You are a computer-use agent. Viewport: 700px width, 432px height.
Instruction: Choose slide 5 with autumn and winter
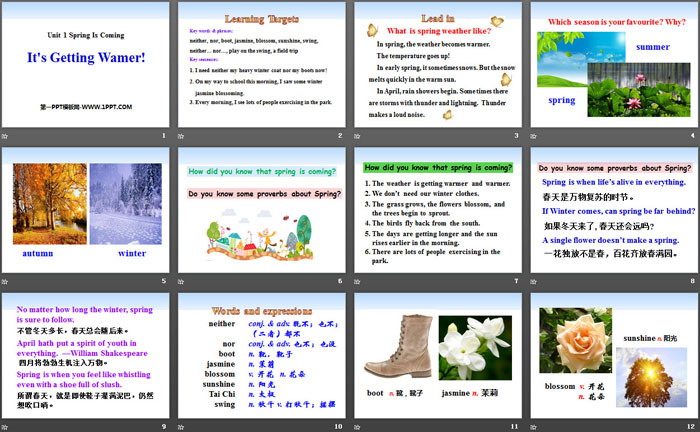pos(85,210)
